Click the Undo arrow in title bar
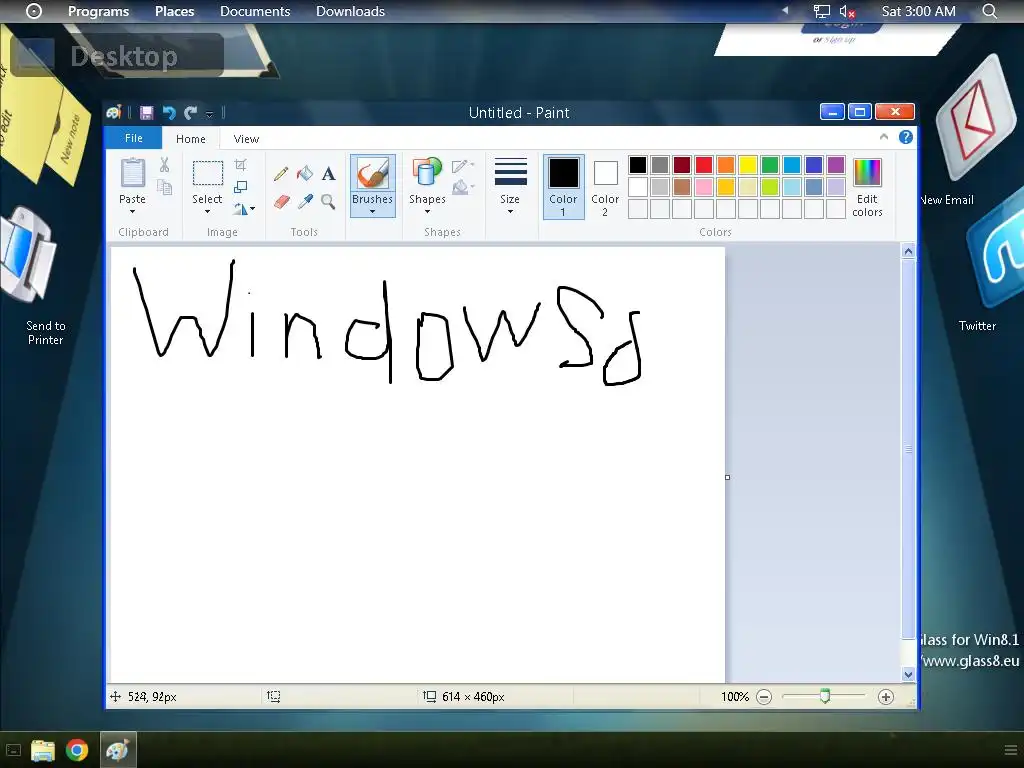This screenshot has height=768, width=1024. (x=169, y=113)
